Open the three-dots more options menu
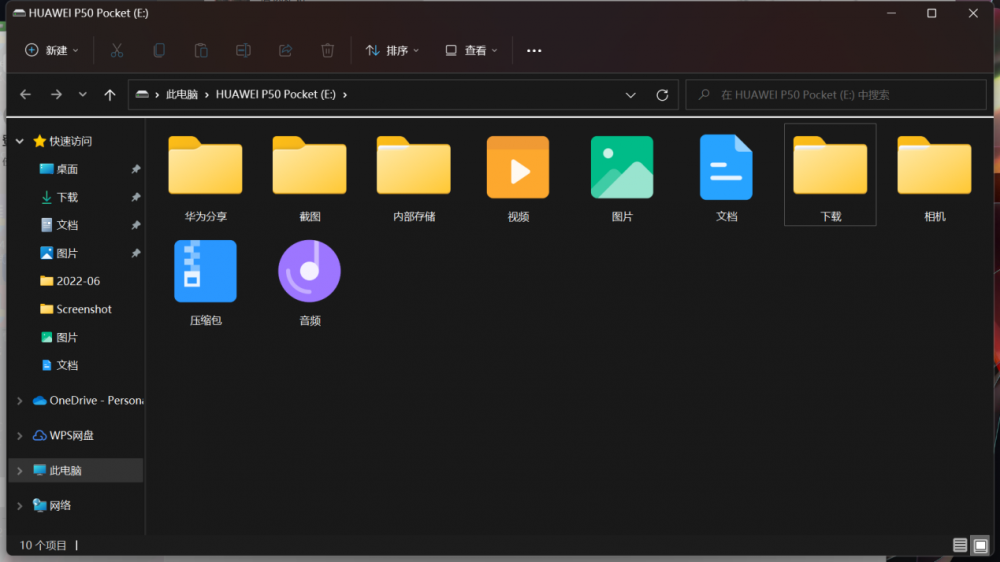The width and height of the screenshot is (1000, 562). tap(534, 50)
